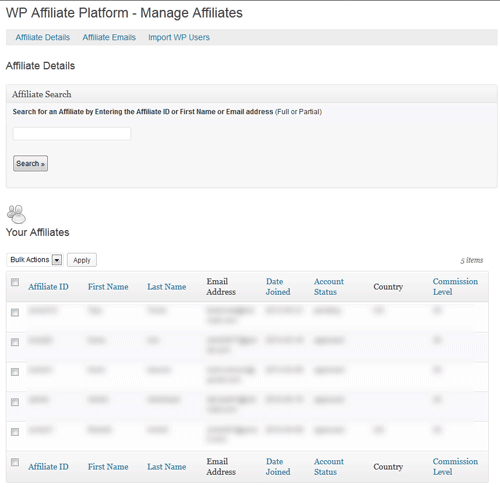Image resolution: width=500 pixels, height=487 pixels.
Task: Check the second affiliate row checkbox
Action: [x=15, y=342]
